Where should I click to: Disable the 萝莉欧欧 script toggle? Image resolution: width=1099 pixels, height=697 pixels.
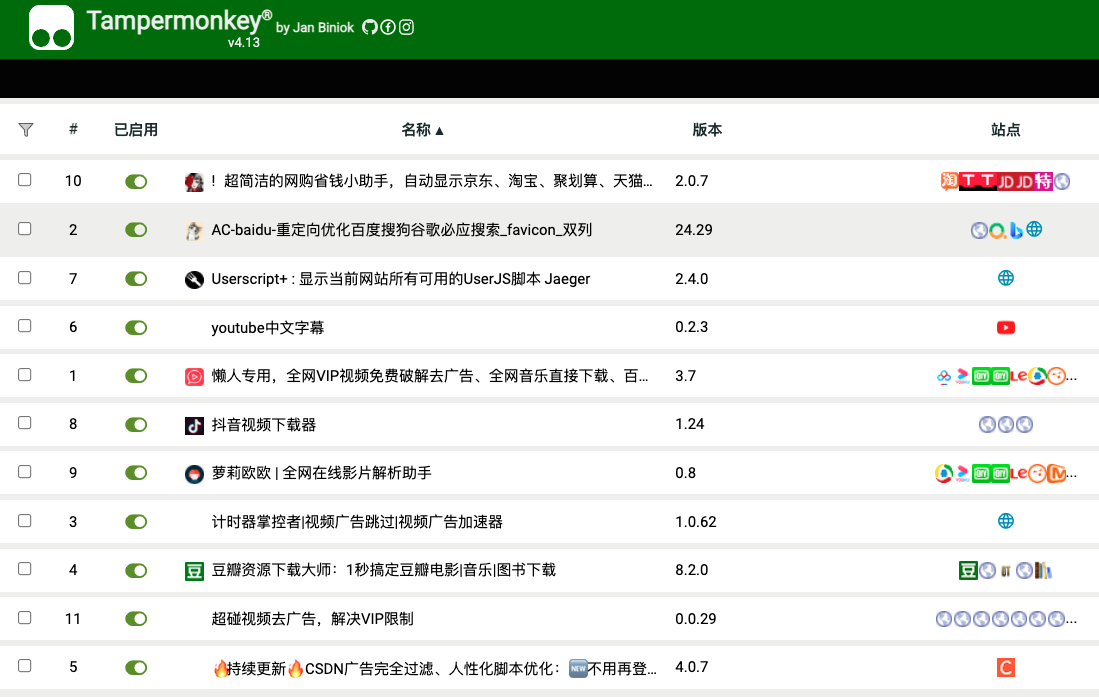pyautogui.click(x=136, y=473)
